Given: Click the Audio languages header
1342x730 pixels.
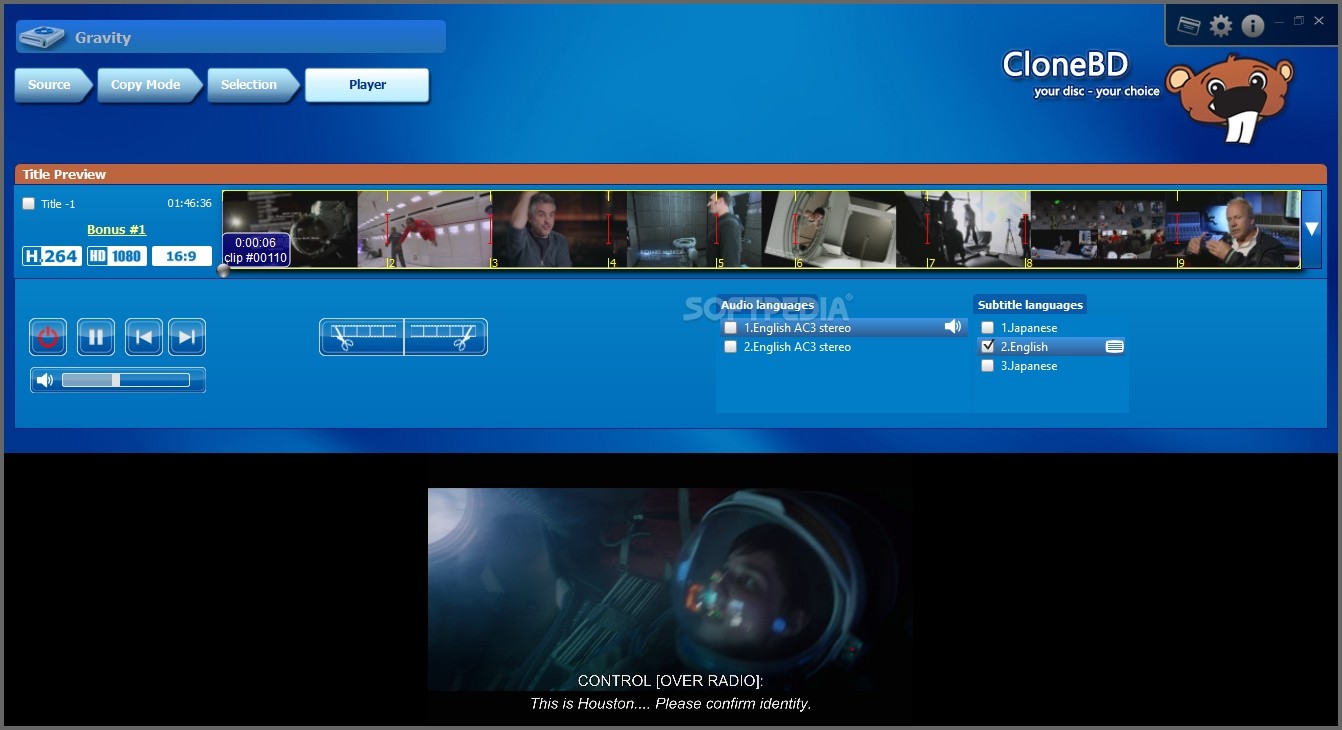Looking at the screenshot, I should (768, 305).
